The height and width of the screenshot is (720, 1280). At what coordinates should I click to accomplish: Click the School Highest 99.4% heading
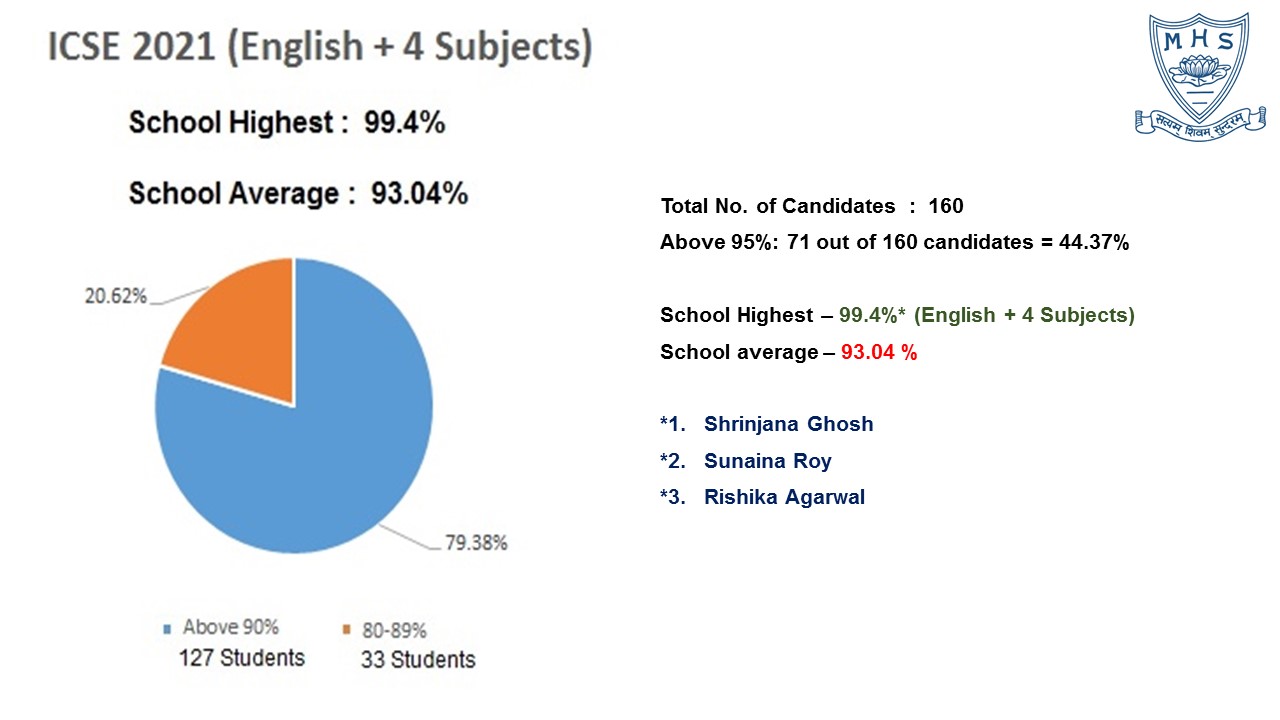point(287,123)
